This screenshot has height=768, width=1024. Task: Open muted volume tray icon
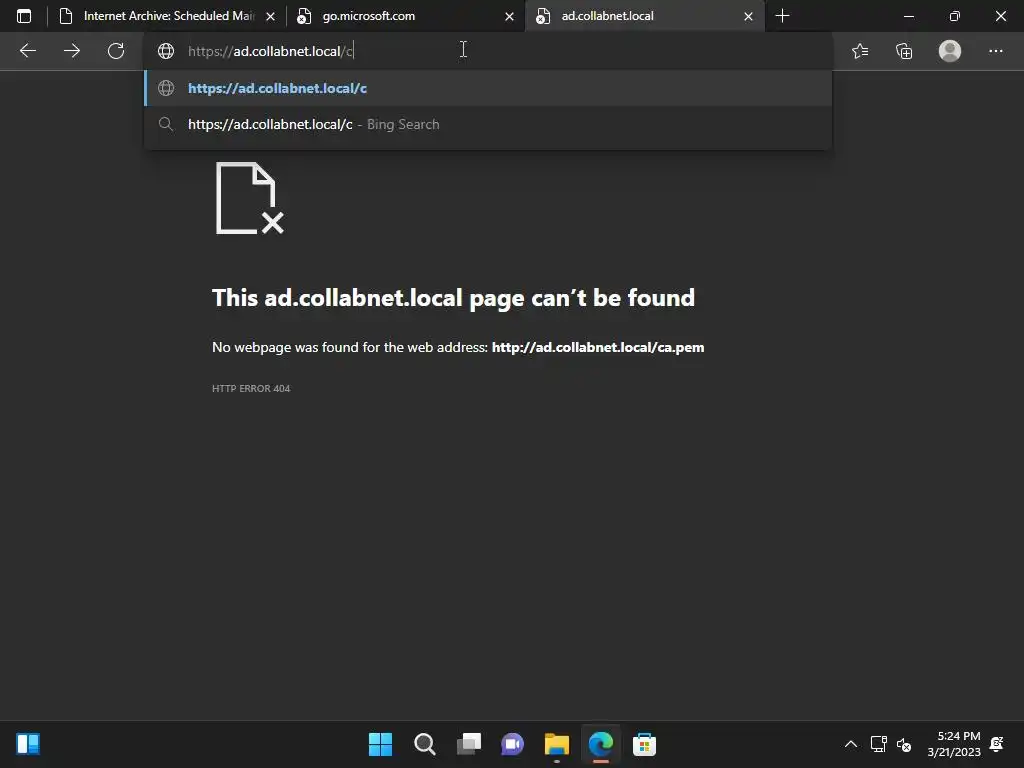[904, 744]
